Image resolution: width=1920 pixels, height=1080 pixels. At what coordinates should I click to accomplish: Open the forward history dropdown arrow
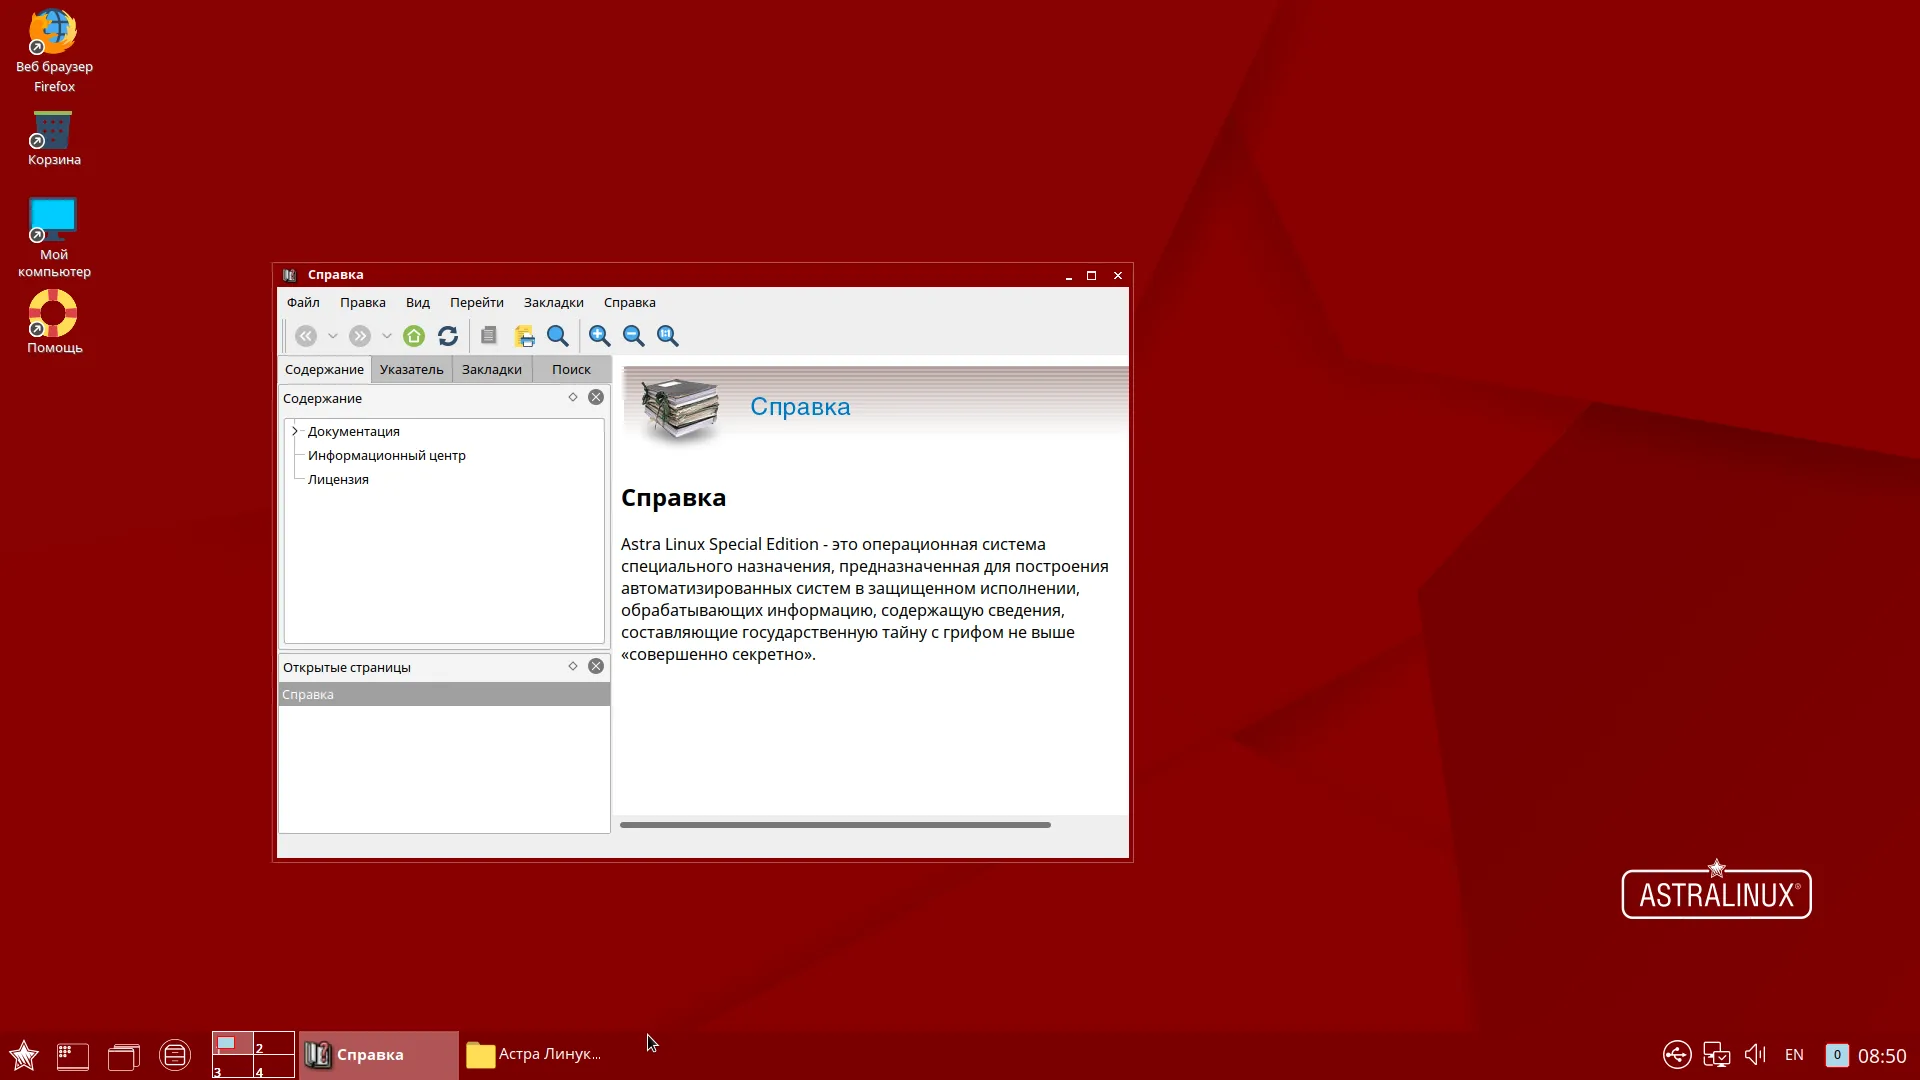(387, 336)
